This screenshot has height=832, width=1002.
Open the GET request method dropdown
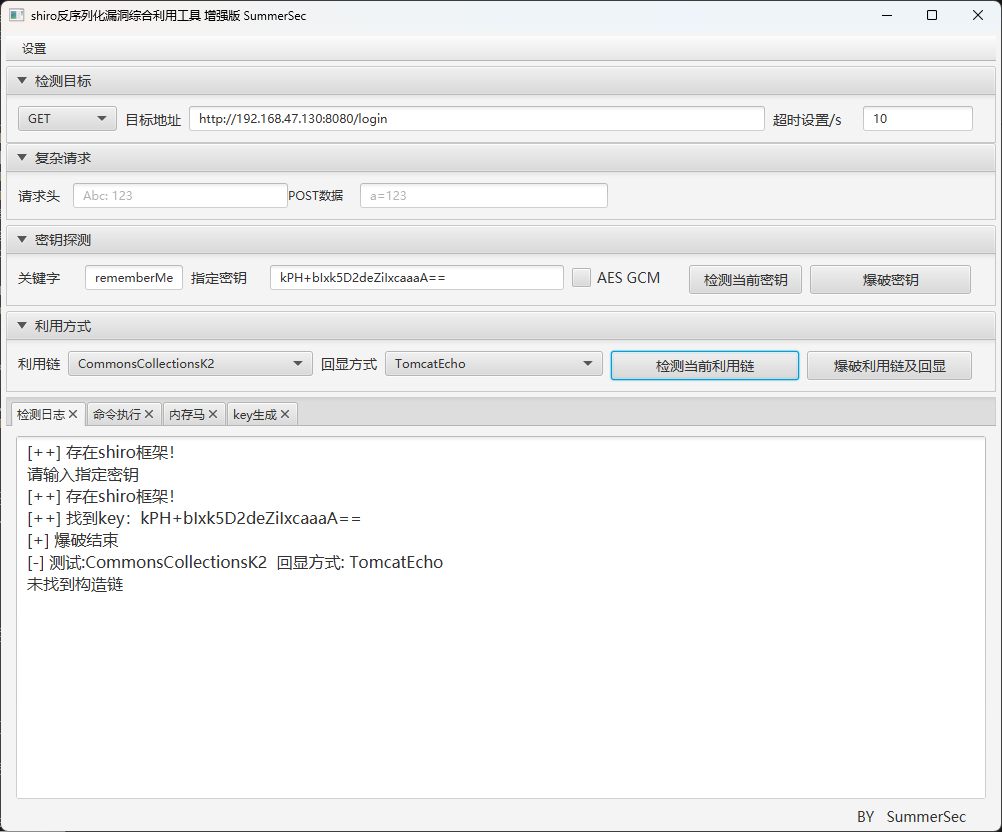(67, 119)
